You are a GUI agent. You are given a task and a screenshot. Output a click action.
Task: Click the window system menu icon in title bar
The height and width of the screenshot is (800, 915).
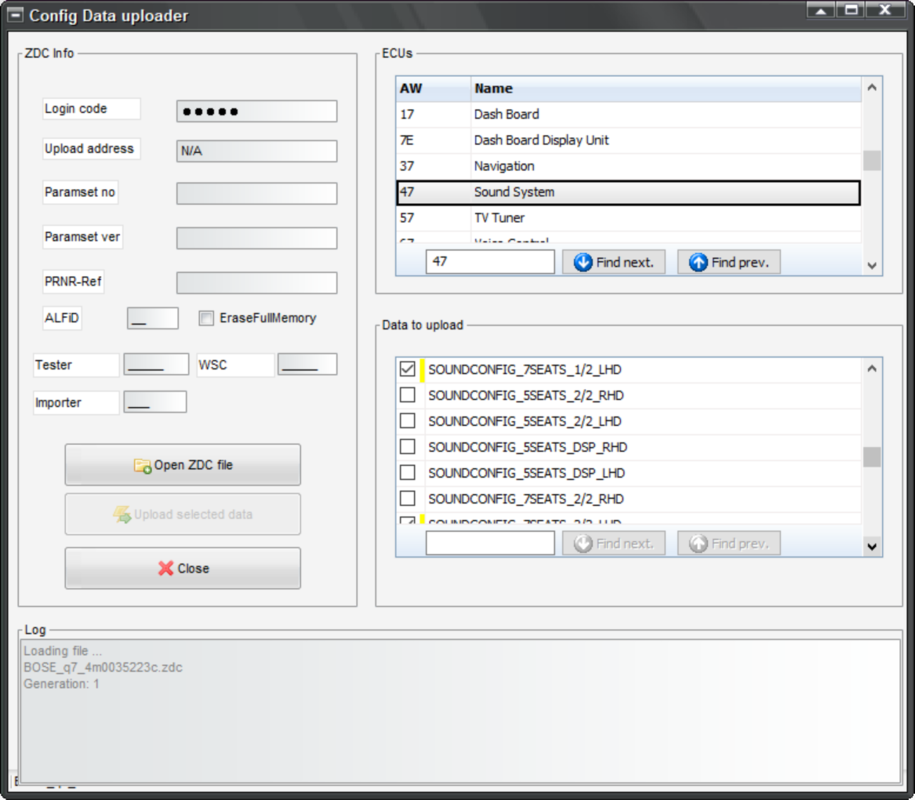pyautogui.click(x=15, y=15)
